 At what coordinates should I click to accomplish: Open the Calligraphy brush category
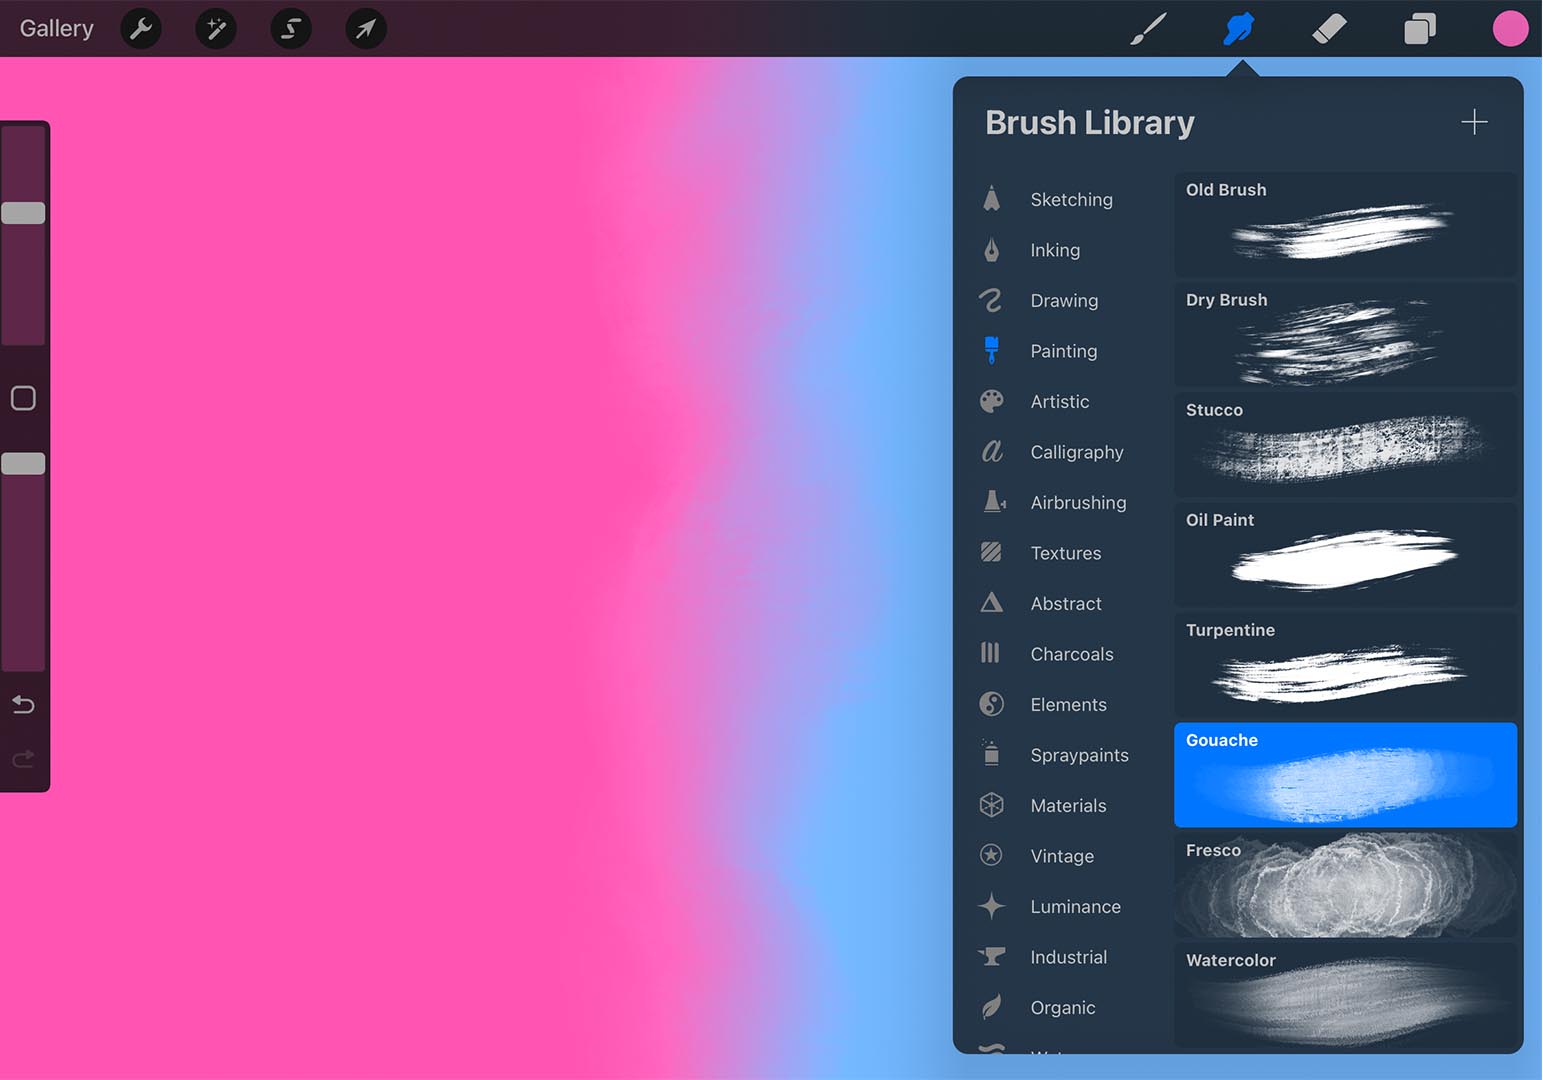(1077, 452)
